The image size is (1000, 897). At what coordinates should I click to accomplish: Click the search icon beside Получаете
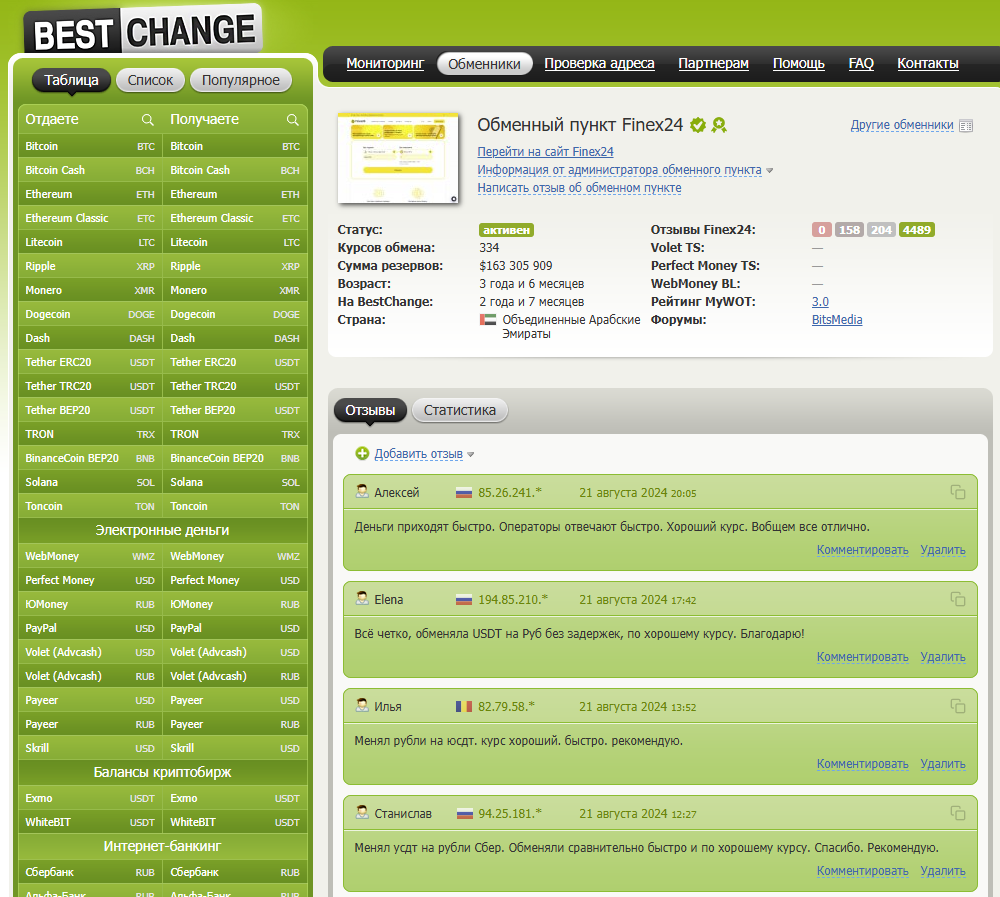click(293, 120)
